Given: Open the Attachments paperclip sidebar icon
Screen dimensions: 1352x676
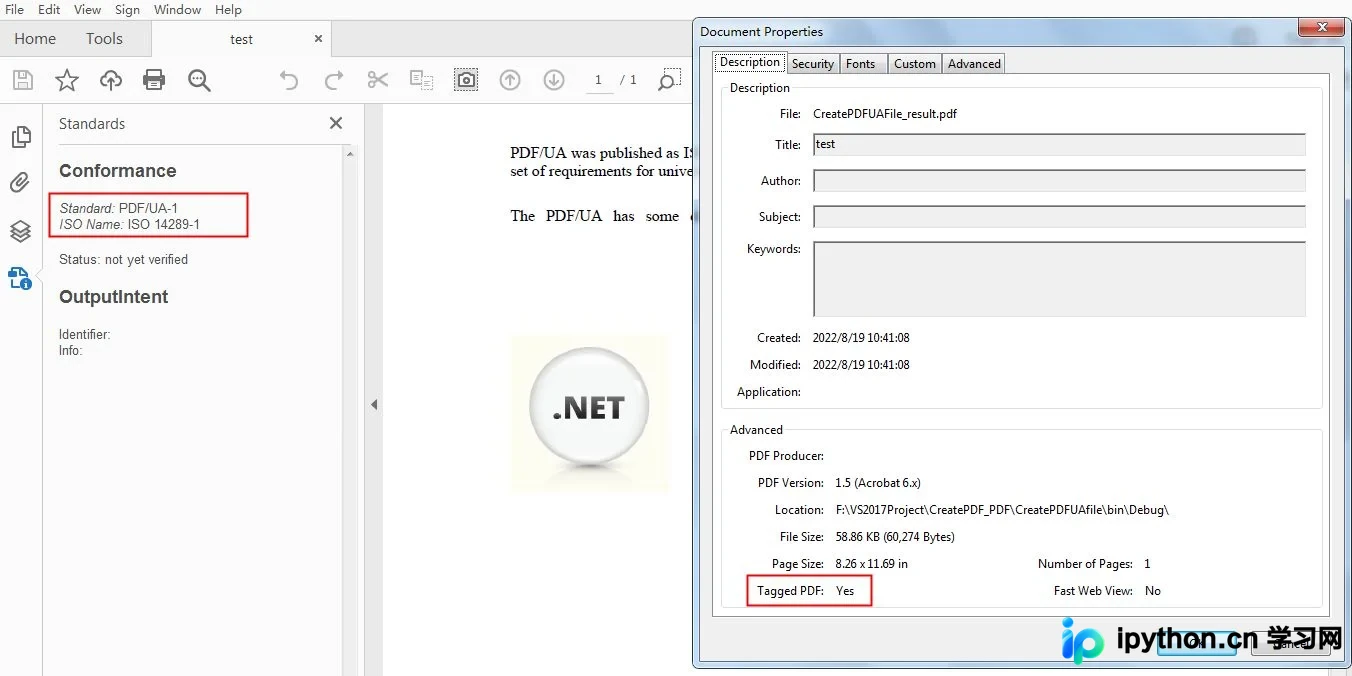Looking at the screenshot, I should (x=20, y=182).
